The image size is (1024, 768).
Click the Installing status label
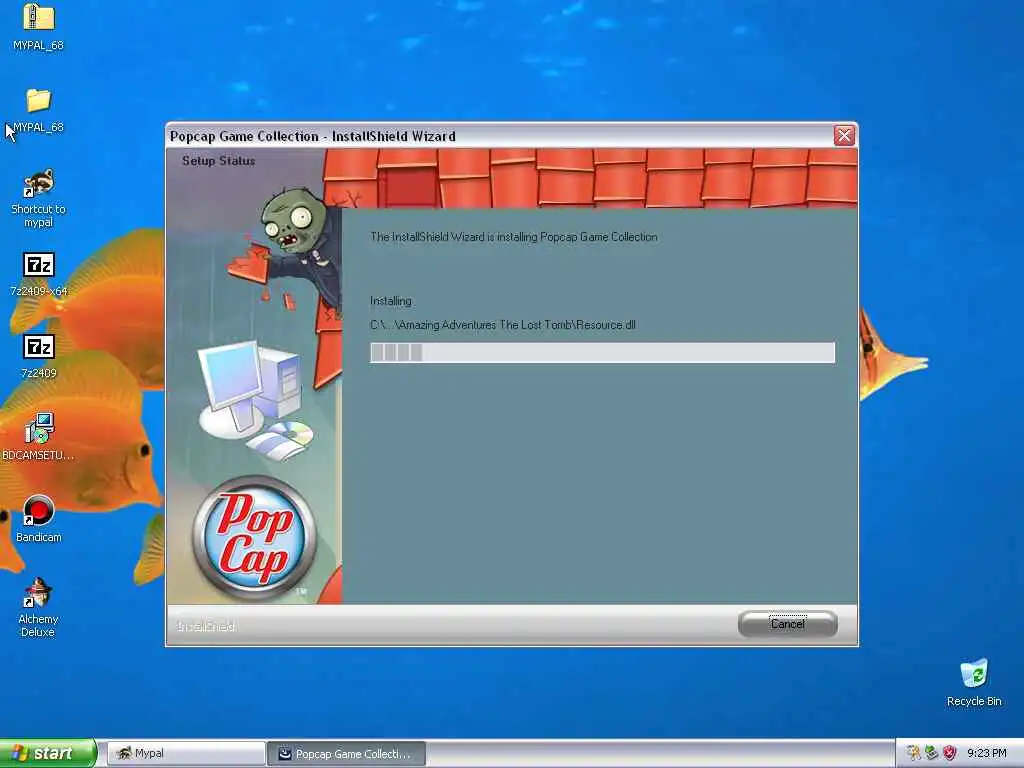point(391,301)
